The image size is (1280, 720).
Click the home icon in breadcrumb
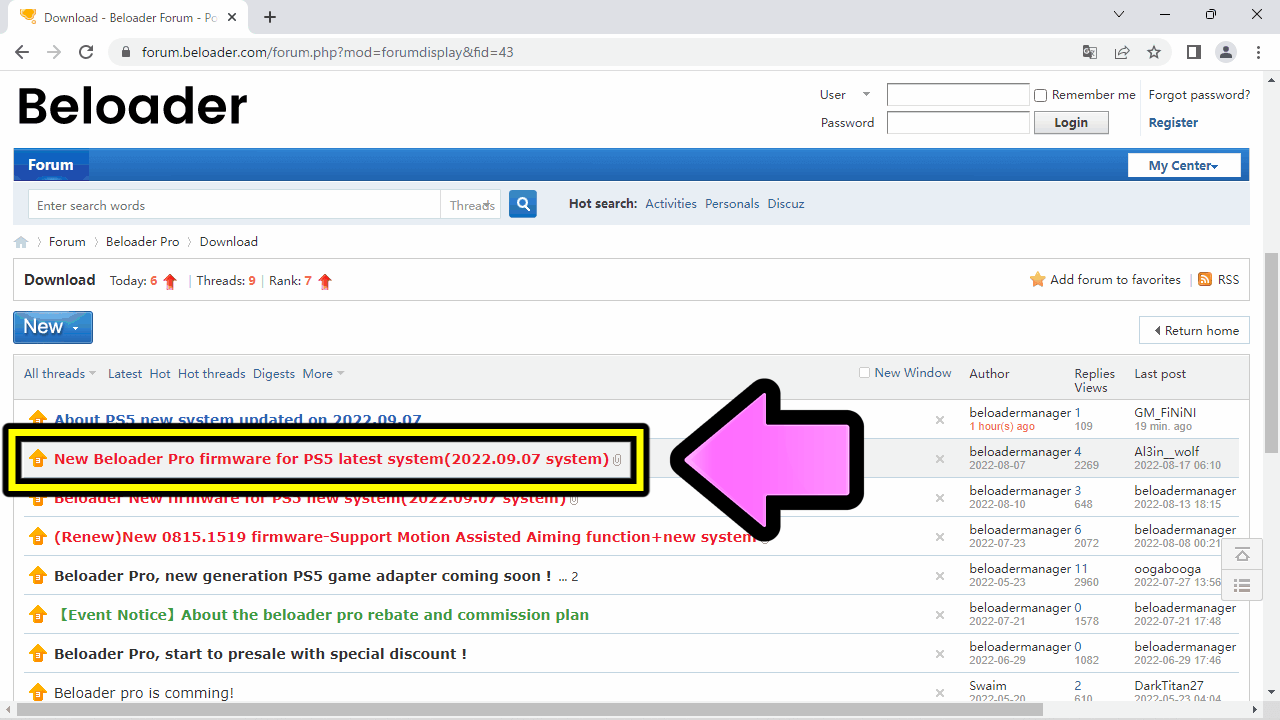(21, 242)
